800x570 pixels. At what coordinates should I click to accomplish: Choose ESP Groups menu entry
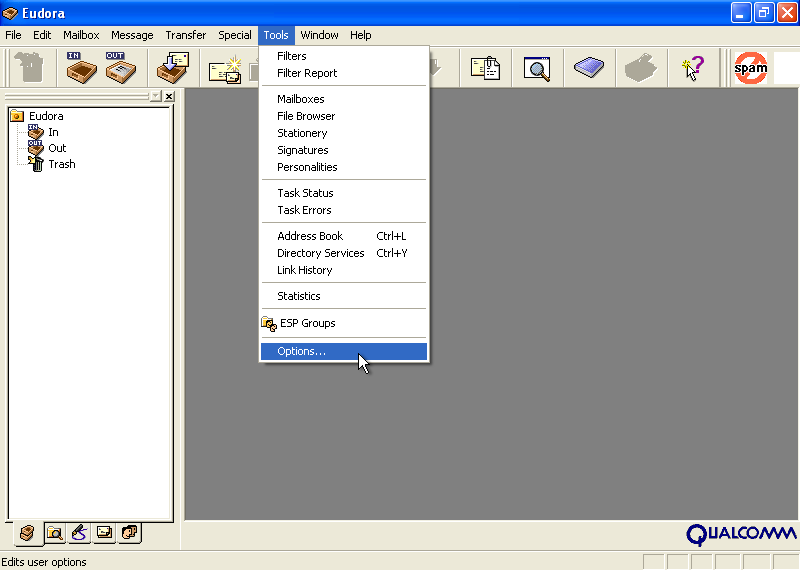pyautogui.click(x=344, y=323)
